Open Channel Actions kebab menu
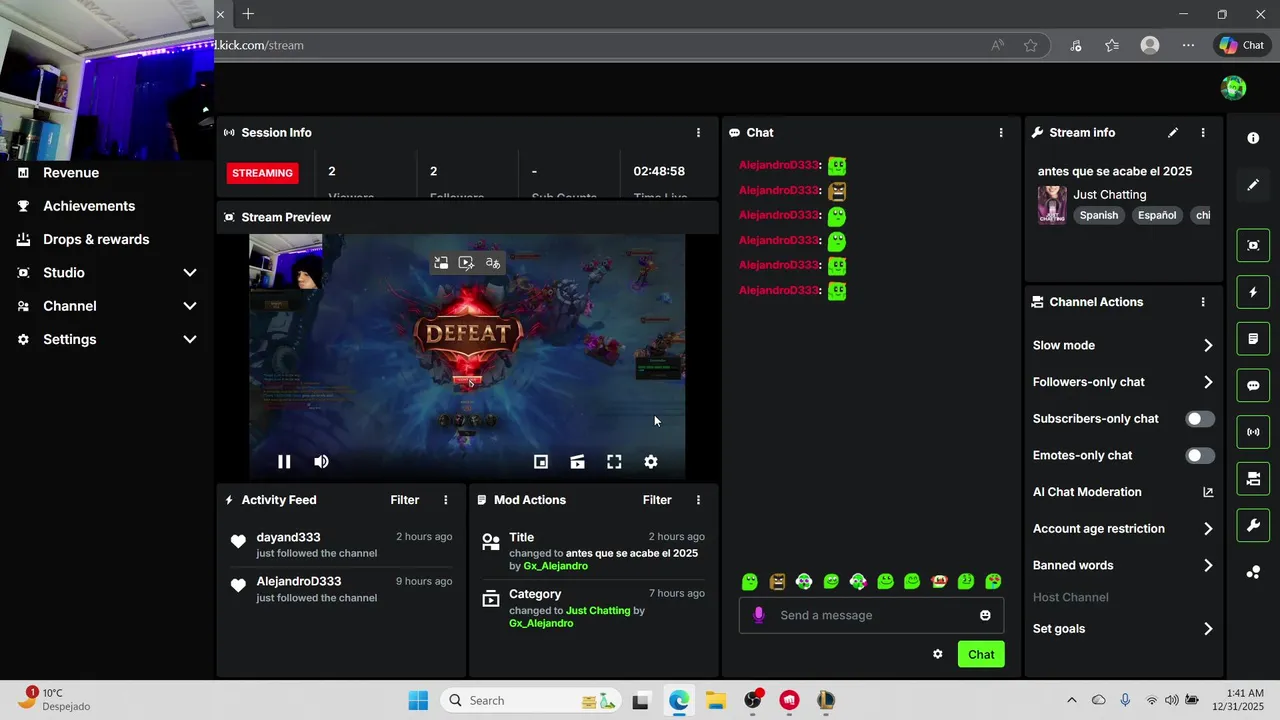 (1203, 302)
